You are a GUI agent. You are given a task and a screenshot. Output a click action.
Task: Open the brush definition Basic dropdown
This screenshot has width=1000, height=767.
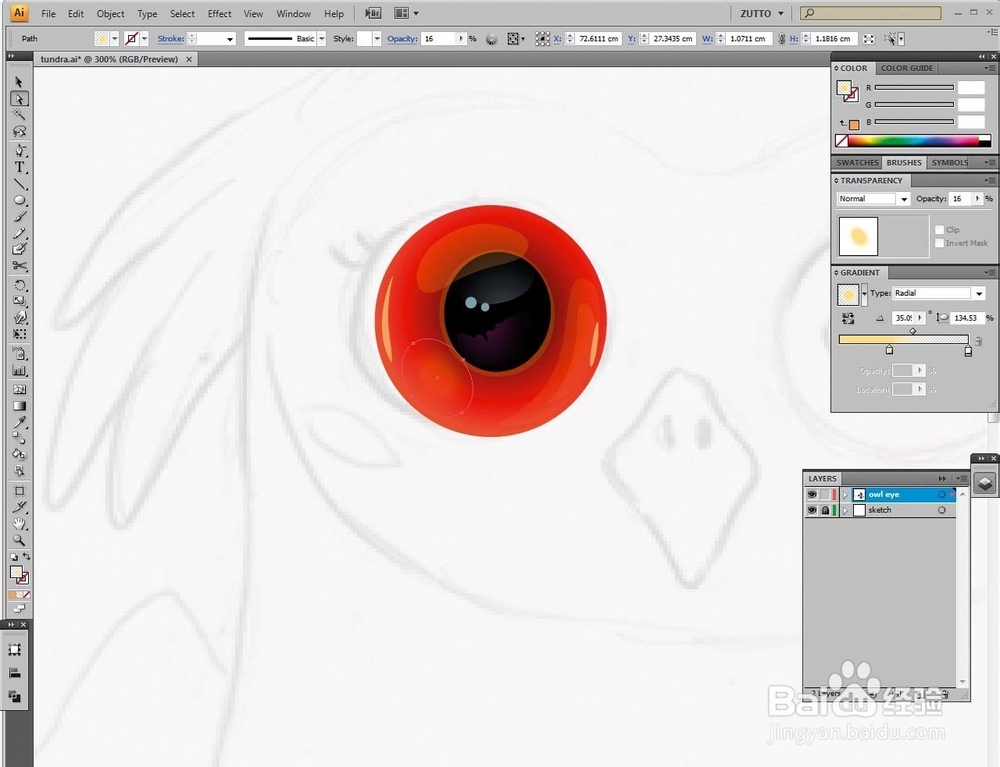click(321, 39)
